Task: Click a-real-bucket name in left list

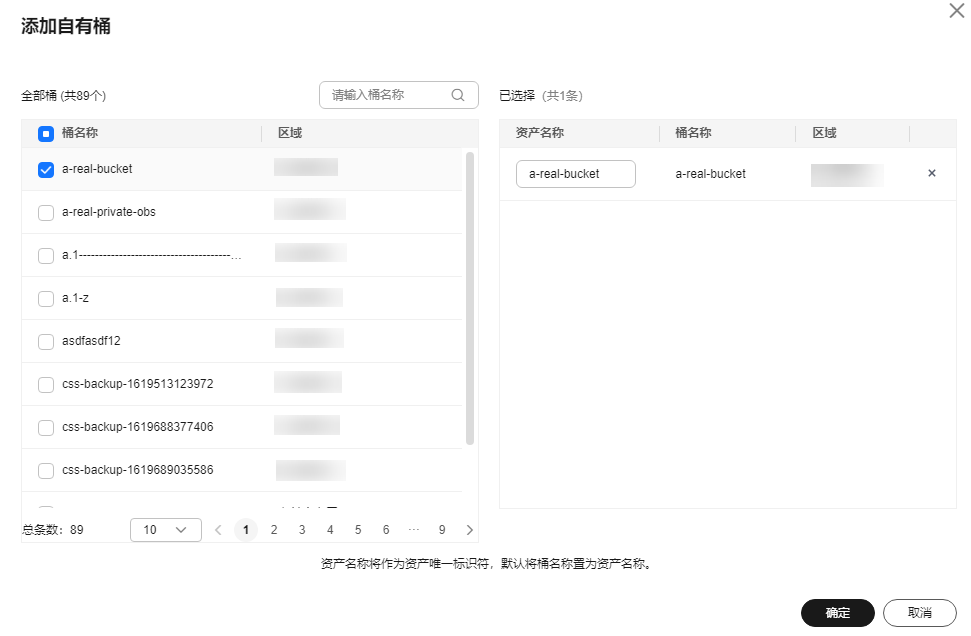Action: pos(97,169)
